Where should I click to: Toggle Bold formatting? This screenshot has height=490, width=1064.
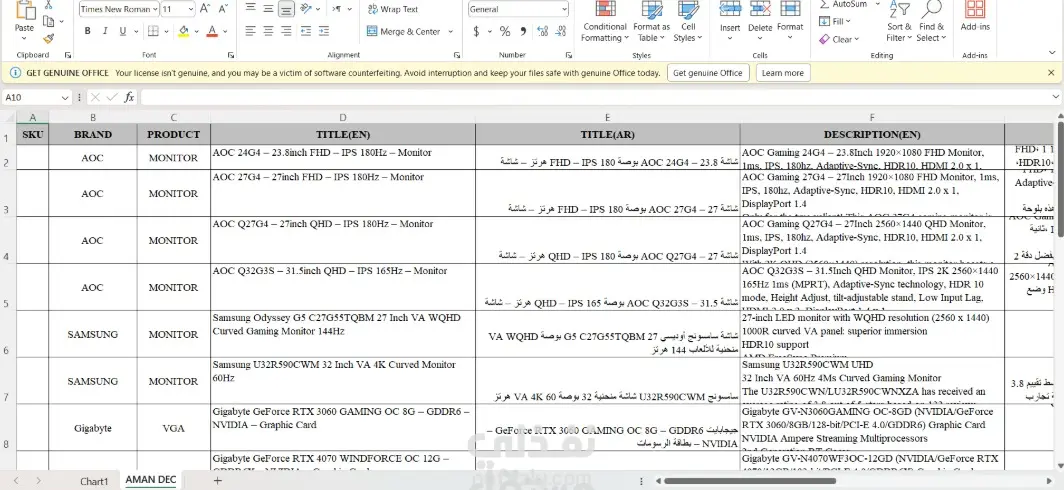pyautogui.click(x=88, y=31)
